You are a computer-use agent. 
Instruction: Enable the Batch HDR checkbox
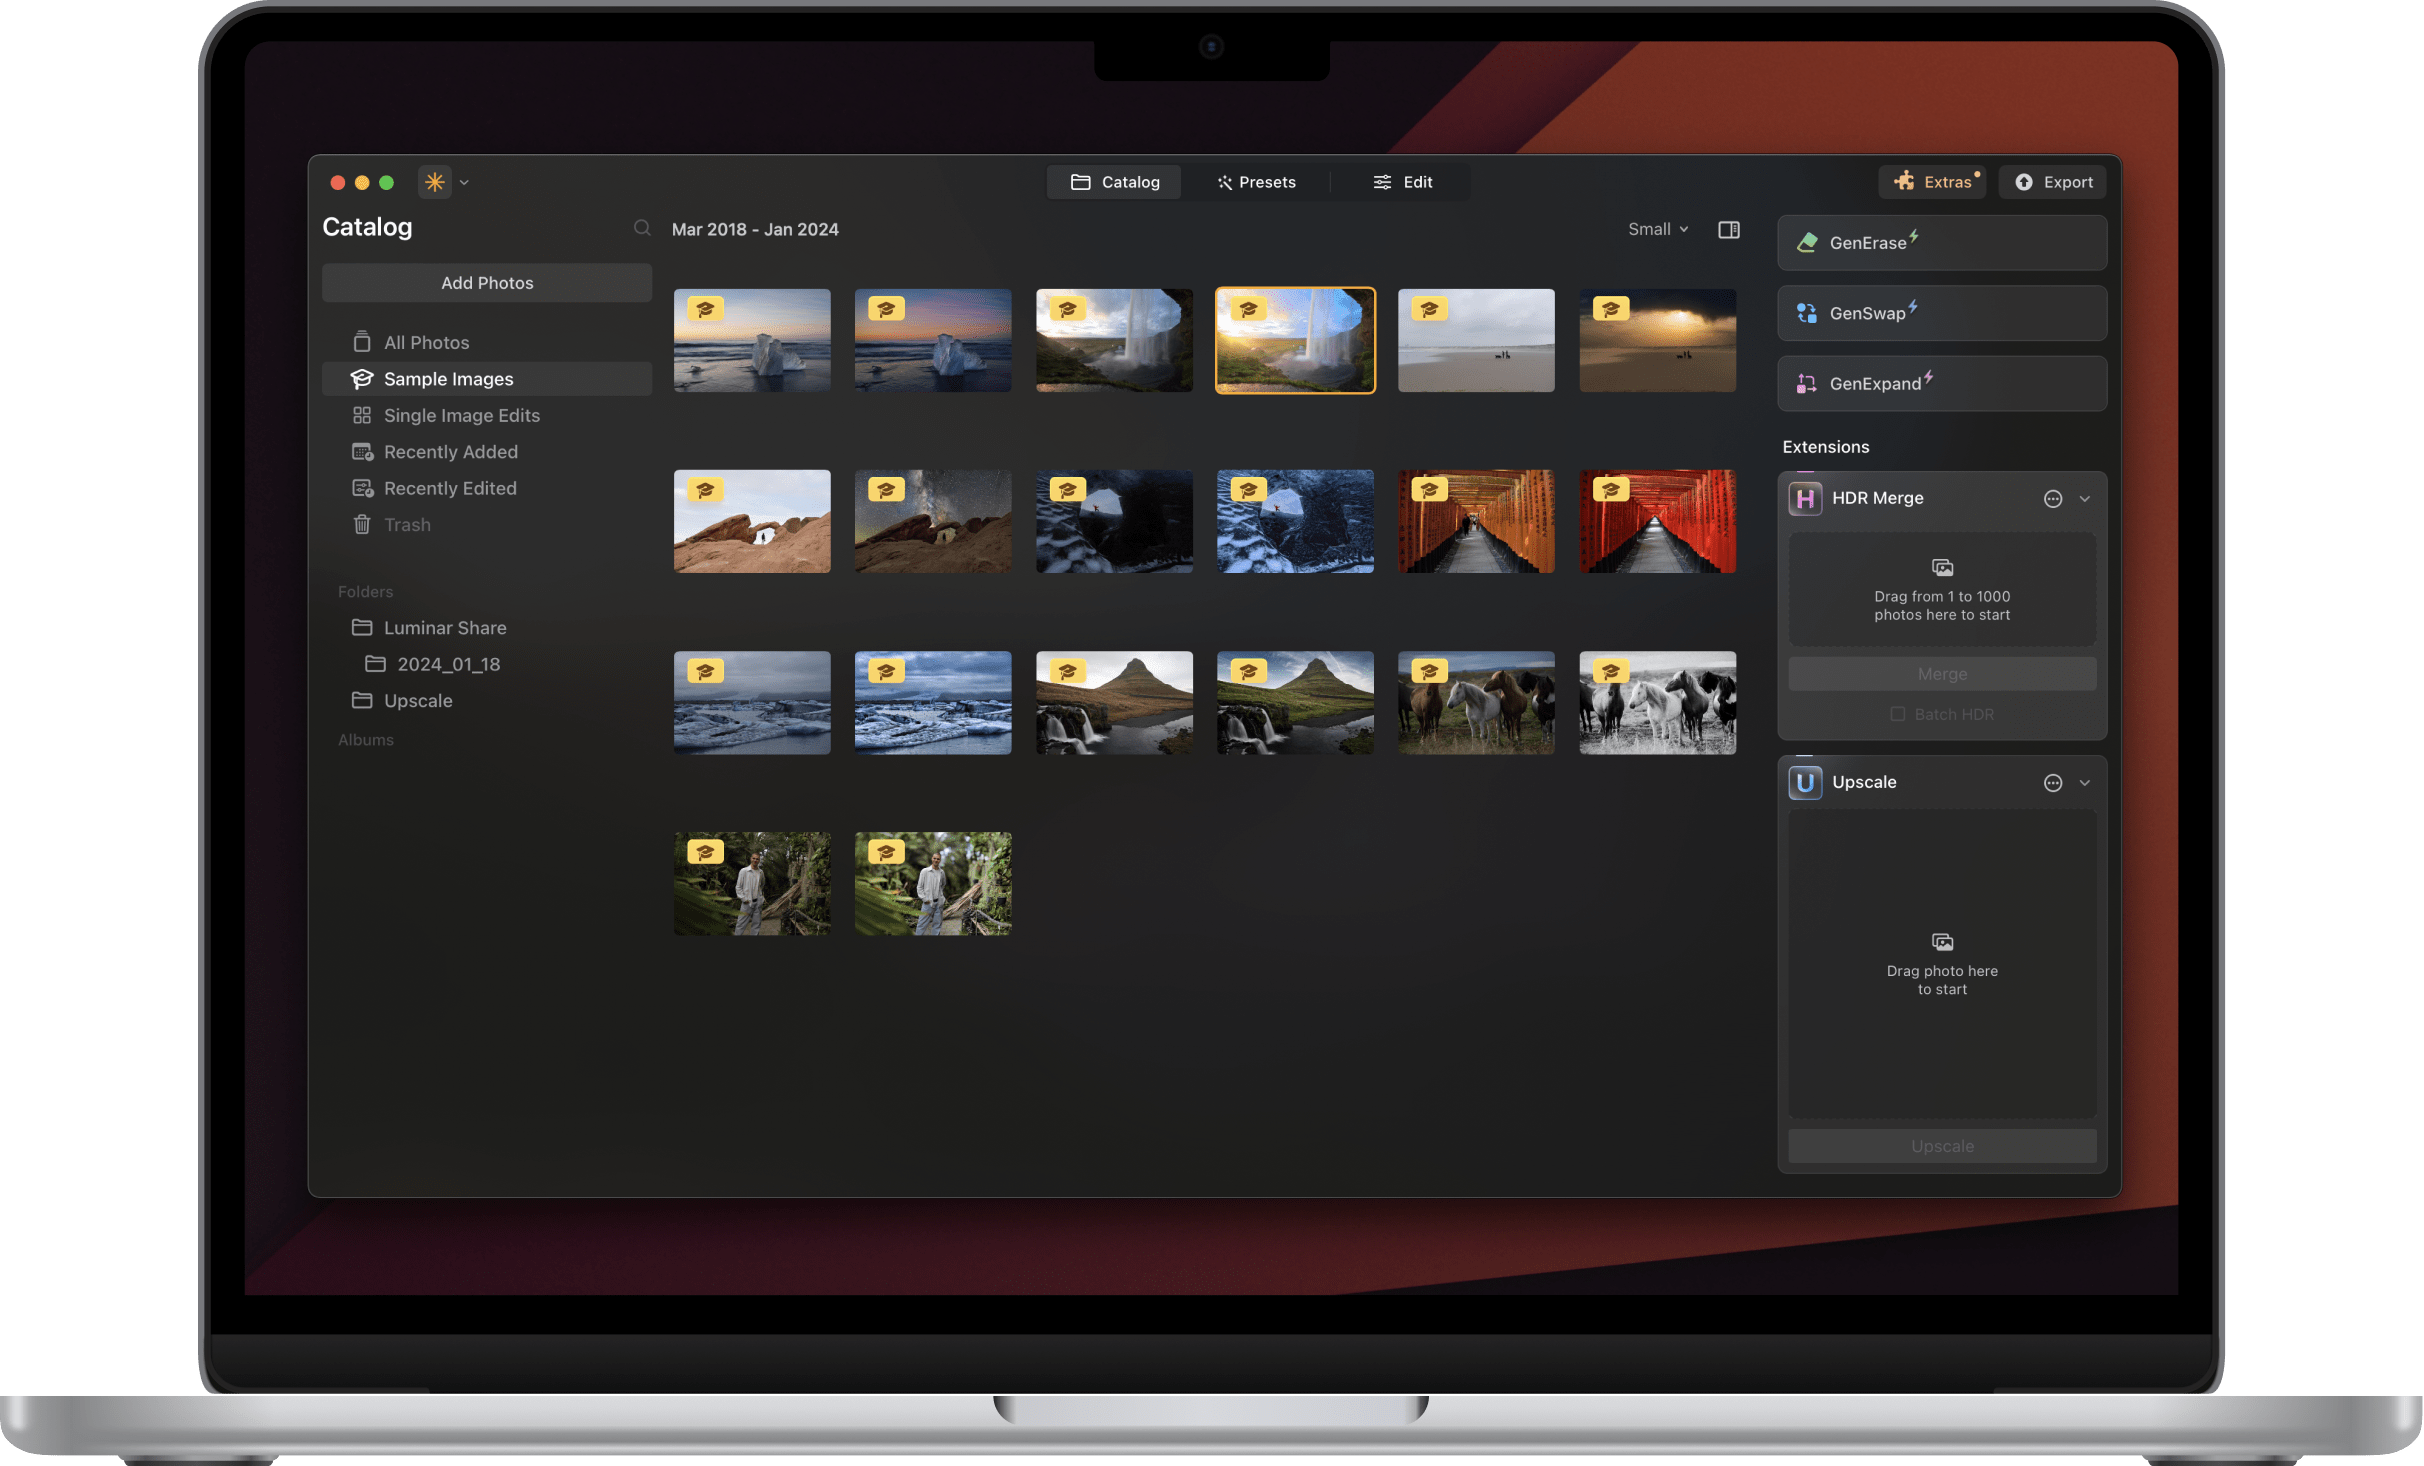click(x=1896, y=714)
